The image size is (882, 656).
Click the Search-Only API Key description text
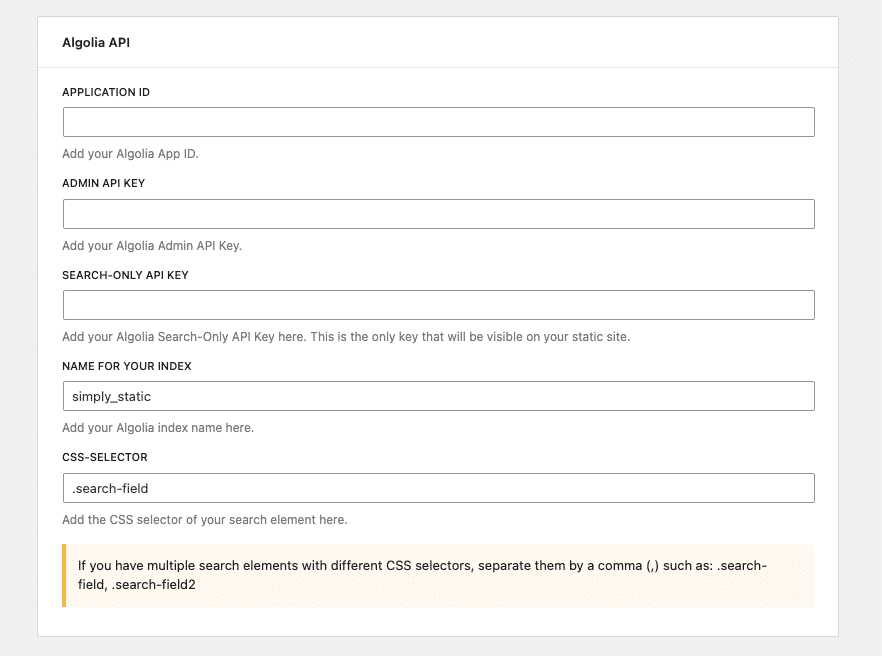click(x=346, y=337)
